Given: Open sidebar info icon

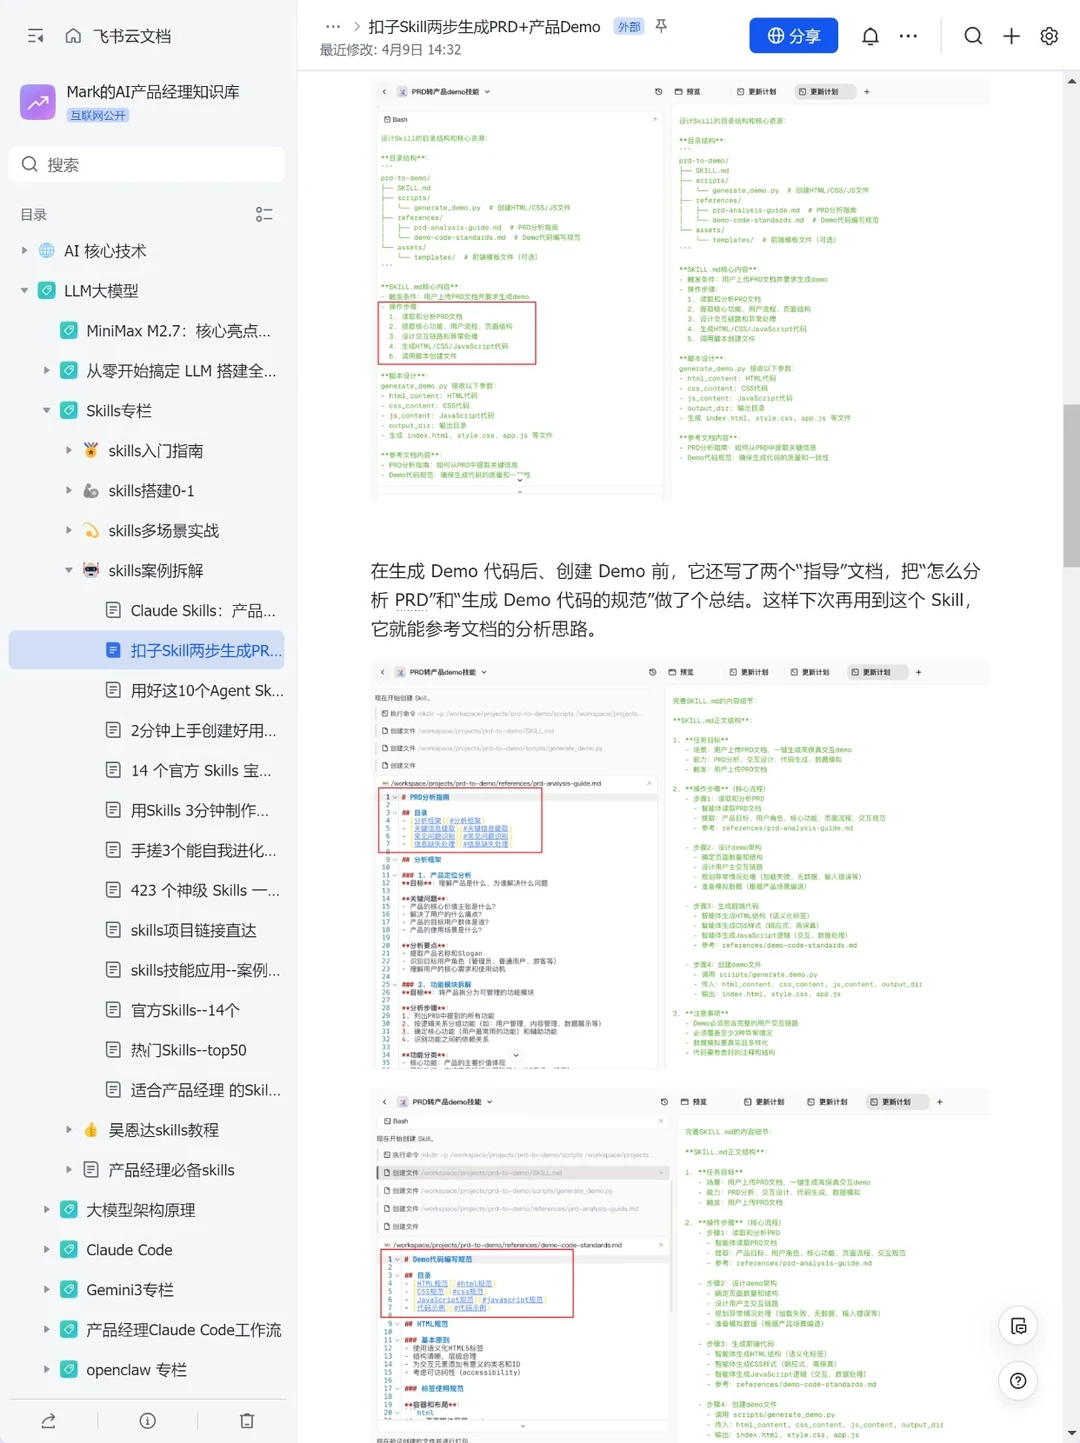Looking at the screenshot, I should pos(147,1421).
